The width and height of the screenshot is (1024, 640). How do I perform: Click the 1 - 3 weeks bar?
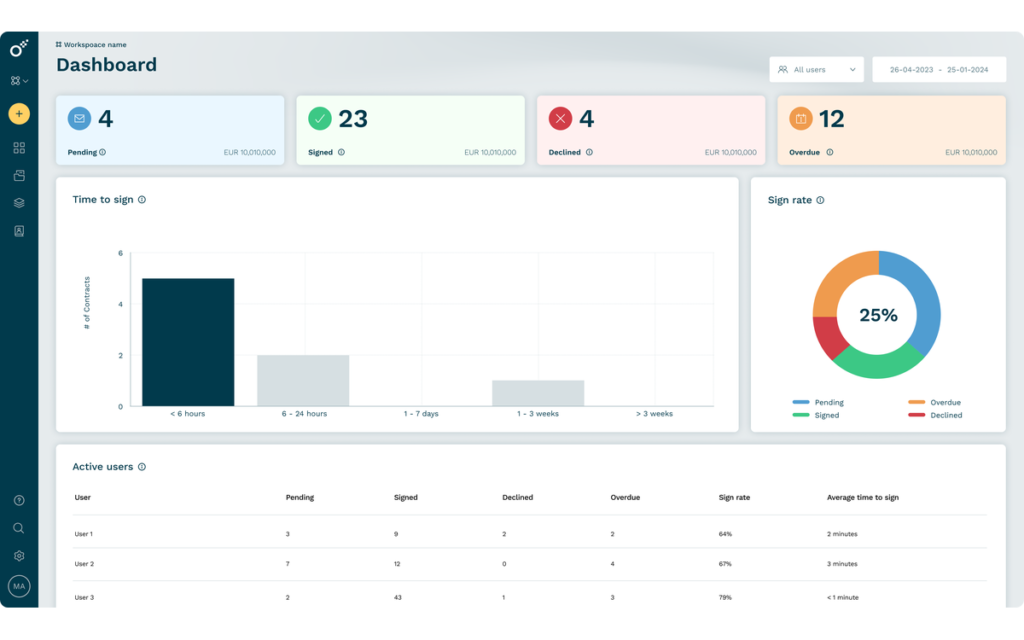tap(538, 393)
